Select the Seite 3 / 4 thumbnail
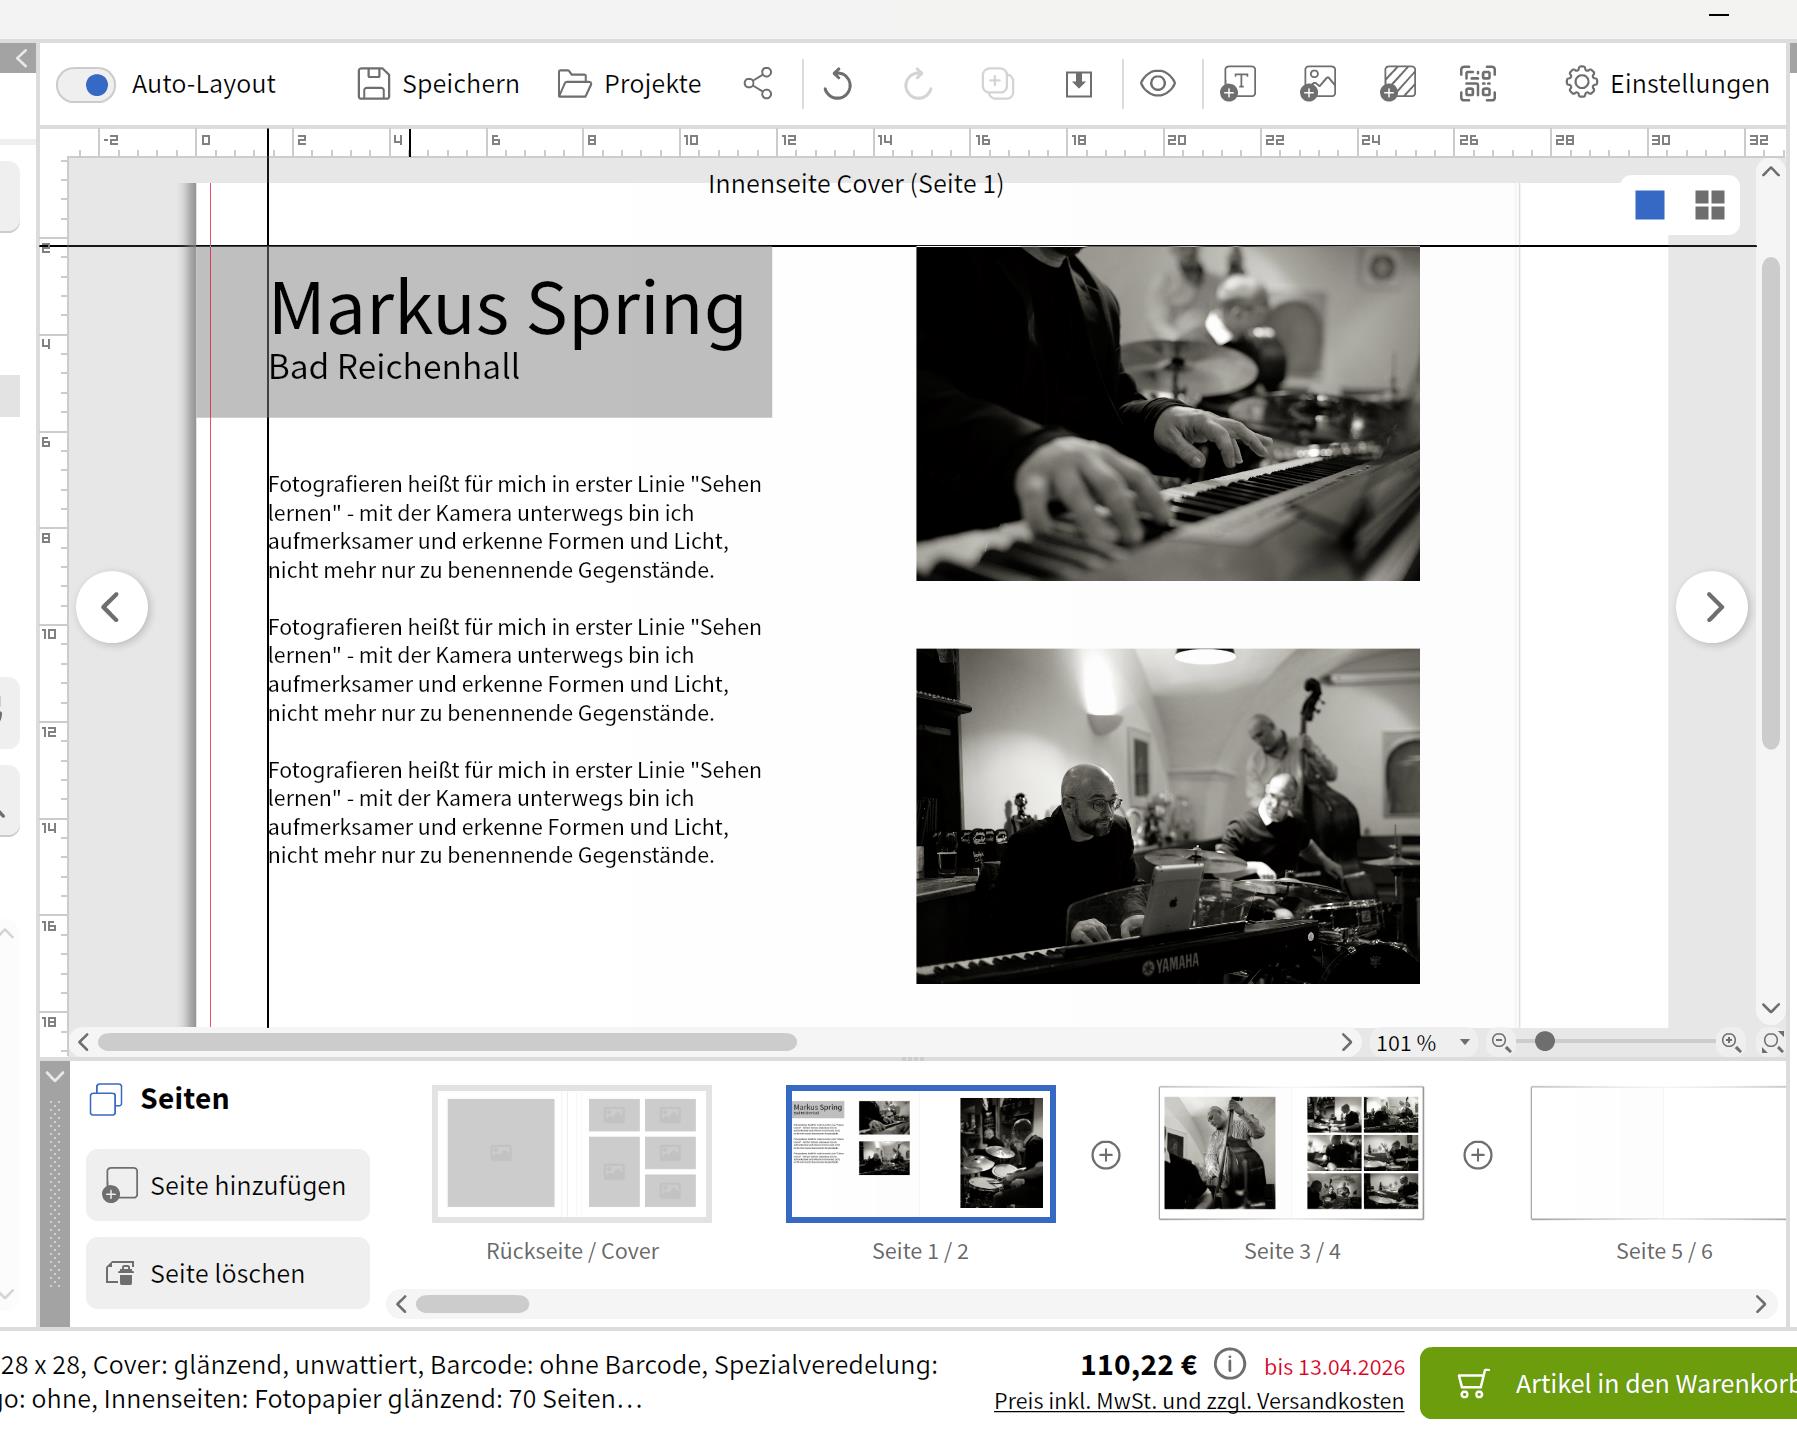1797x1432 pixels. (x=1291, y=1153)
